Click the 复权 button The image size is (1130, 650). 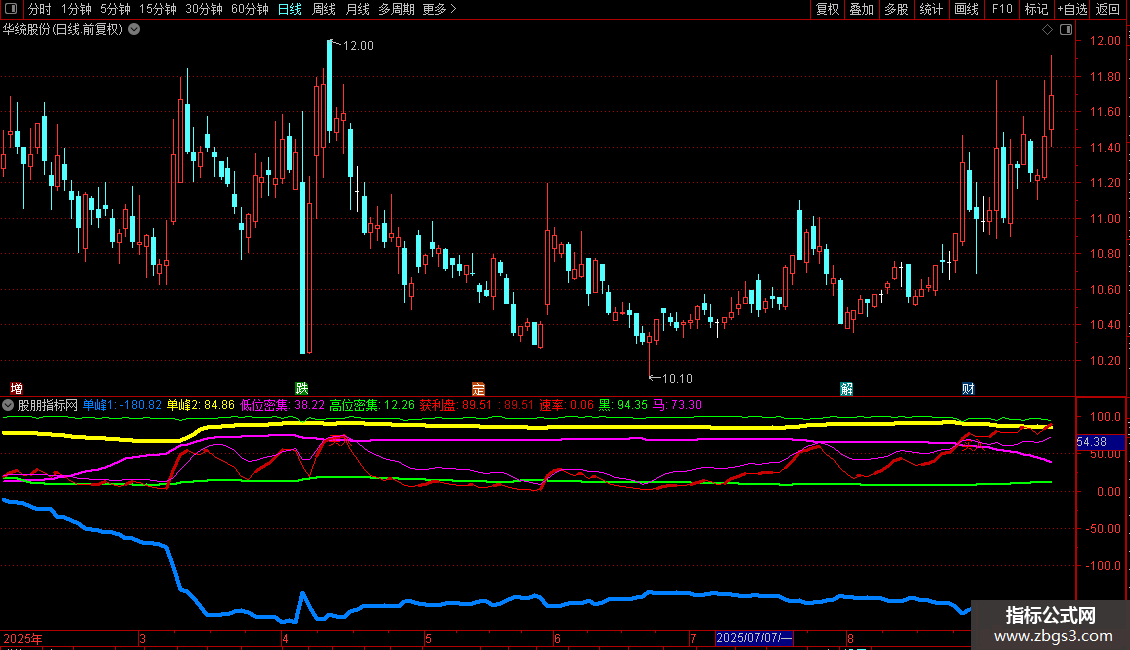[x=827, y=9]
